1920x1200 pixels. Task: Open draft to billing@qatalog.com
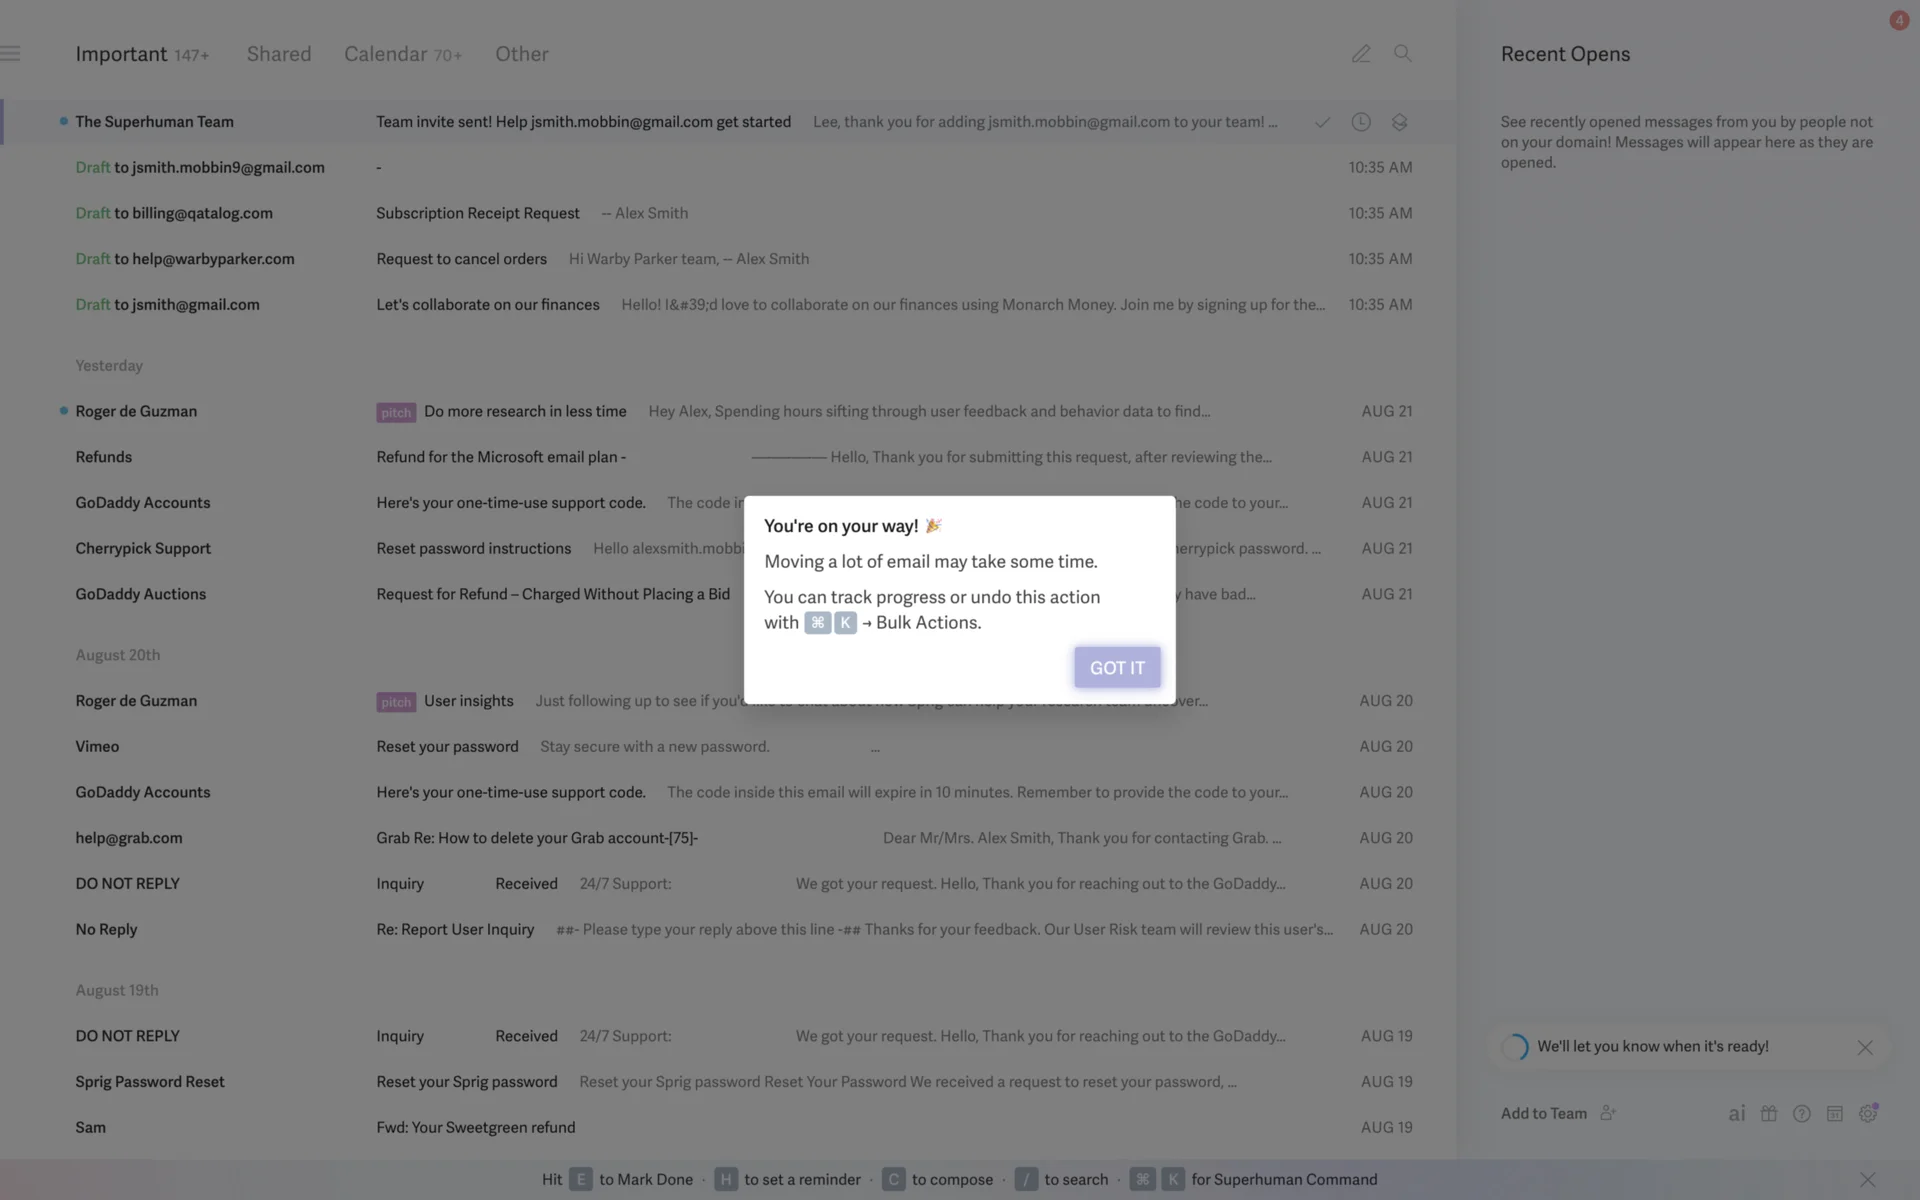click(477, 213)
